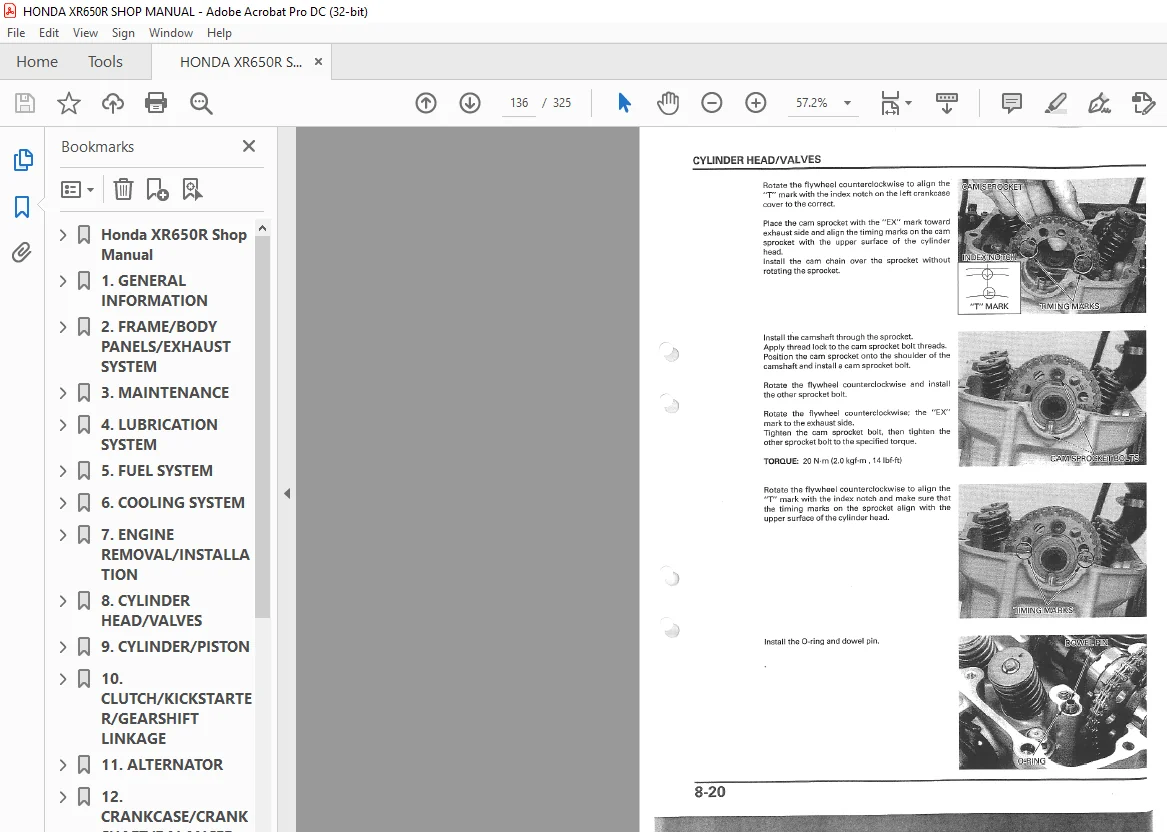
Task: Close the Bookmarks panel
Action: pyautogui.click(x=249, y=147)
